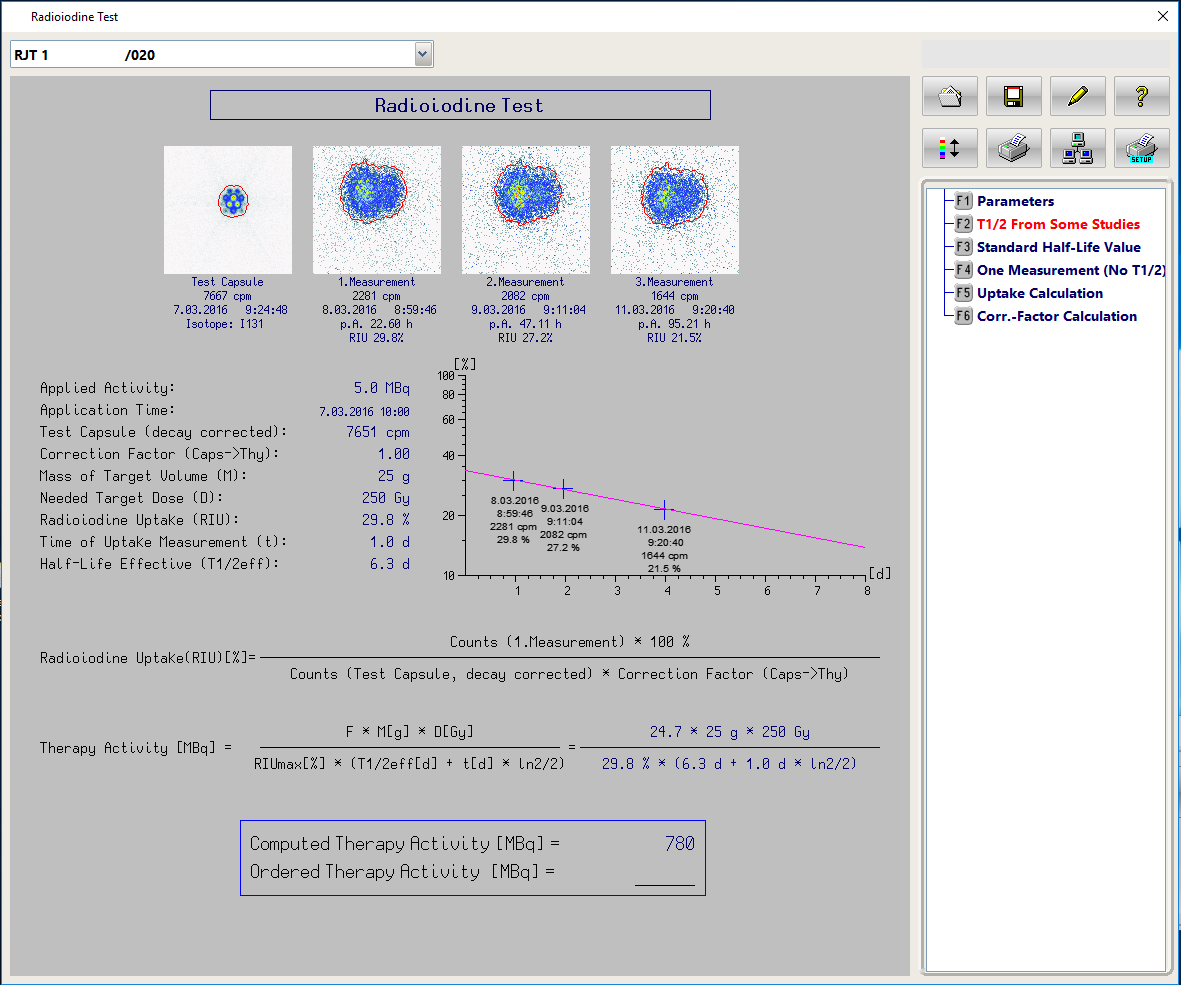Select T1/2 From Some Studies option

click(1057, 224)
